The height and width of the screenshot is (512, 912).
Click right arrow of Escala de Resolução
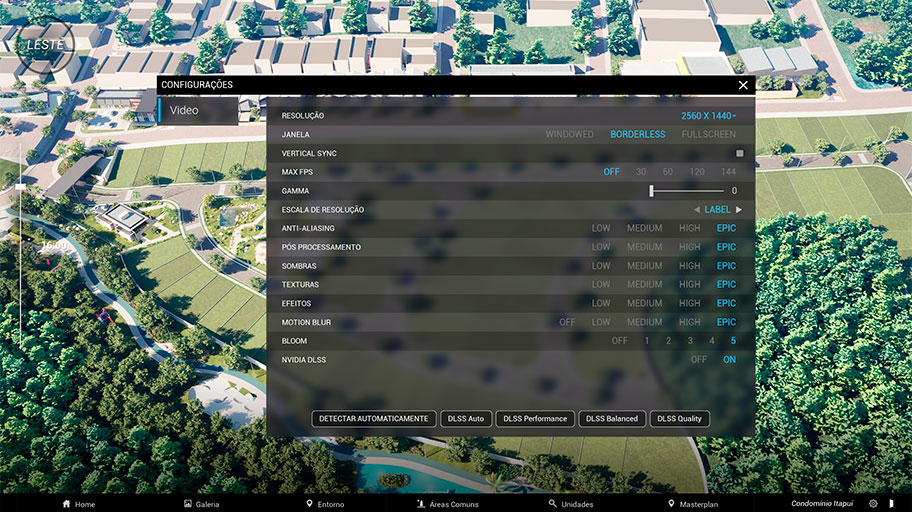tap(740, 210)
